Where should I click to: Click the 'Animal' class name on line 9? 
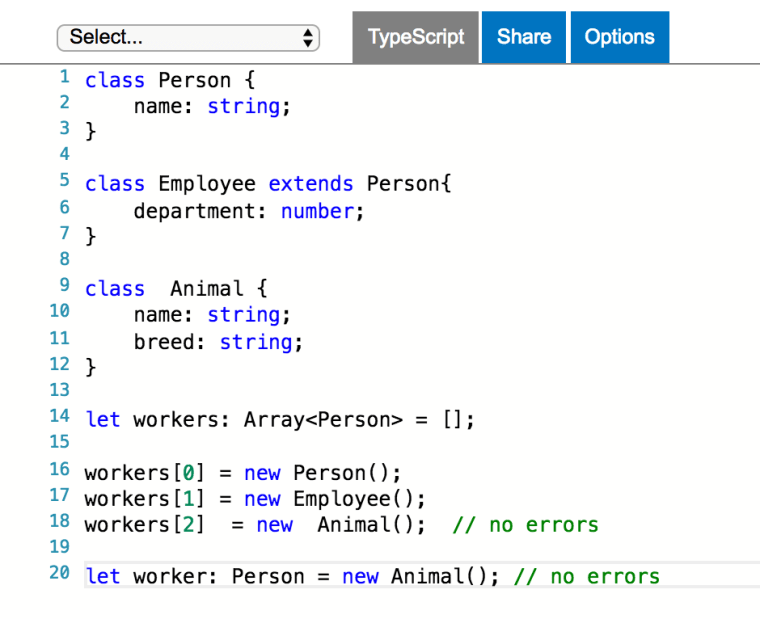point(206,289)
